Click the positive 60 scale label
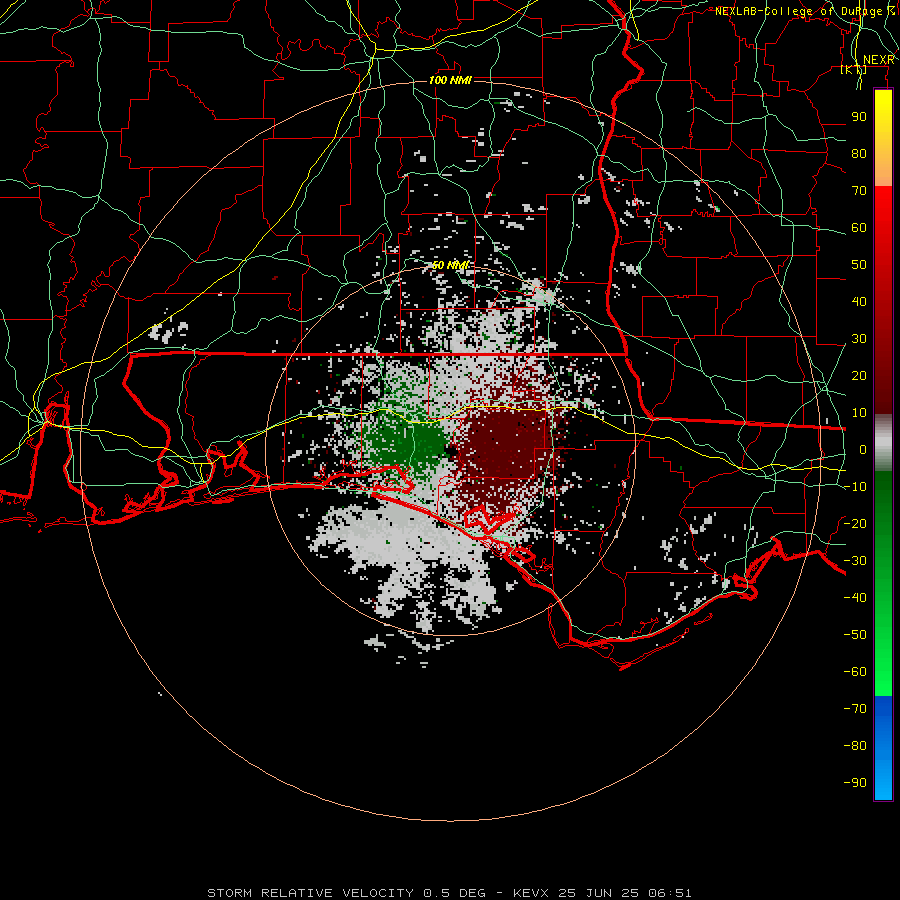 point(859,228)
